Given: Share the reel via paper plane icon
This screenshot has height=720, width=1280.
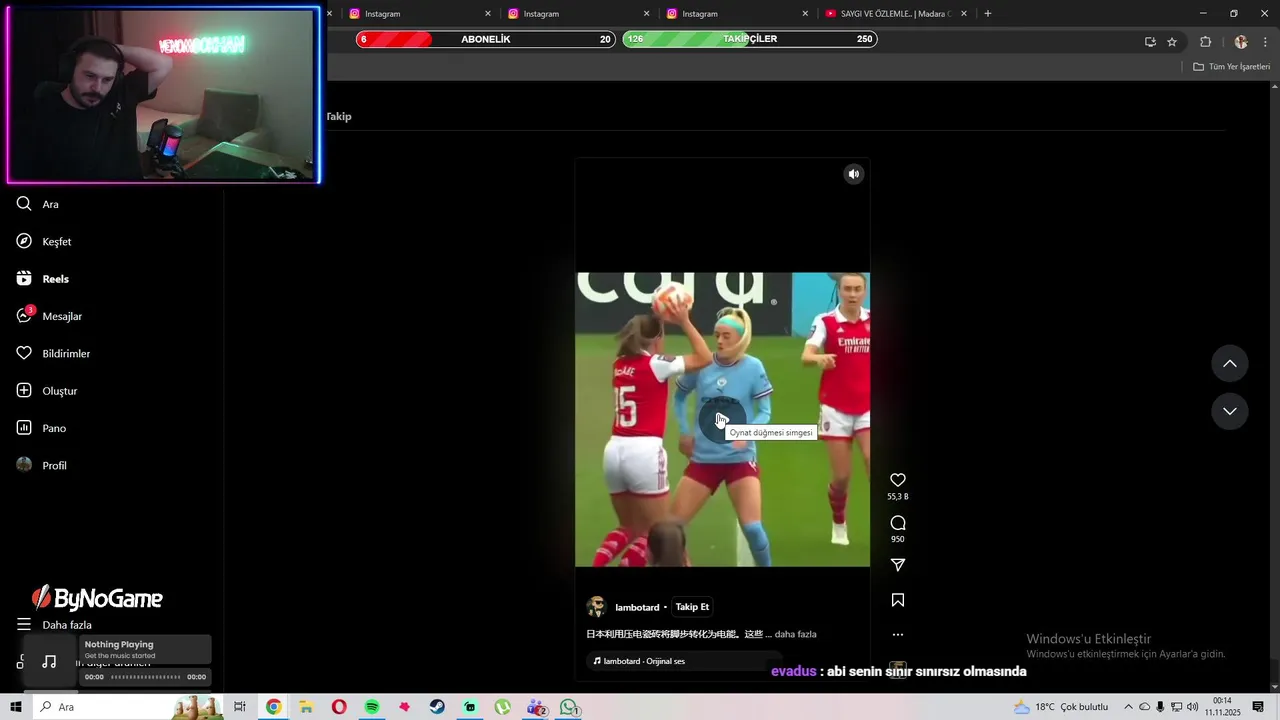Looking at the screenshot, I should click(x=898, y=565).
